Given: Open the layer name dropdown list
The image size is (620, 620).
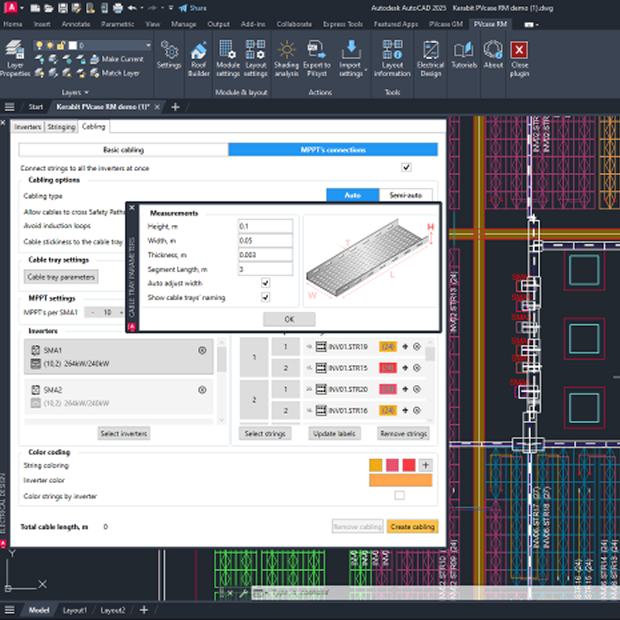Looking at the screenshot, I should coord(148,45).
